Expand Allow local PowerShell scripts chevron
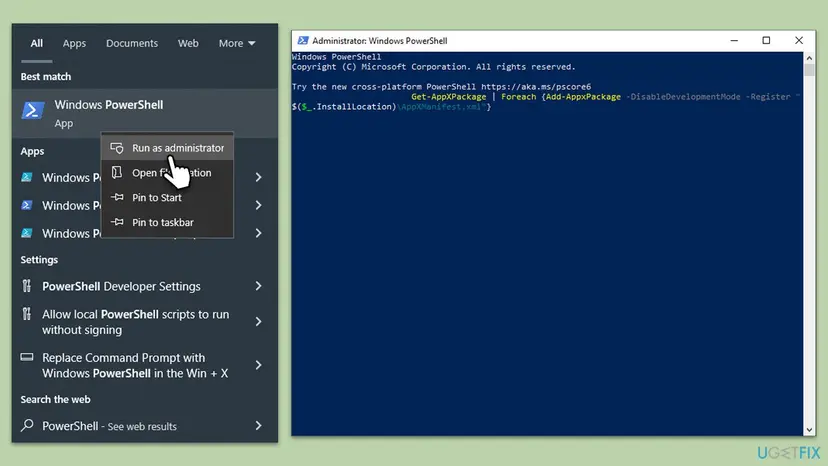 pyautogui.click(x=258, y=322)
